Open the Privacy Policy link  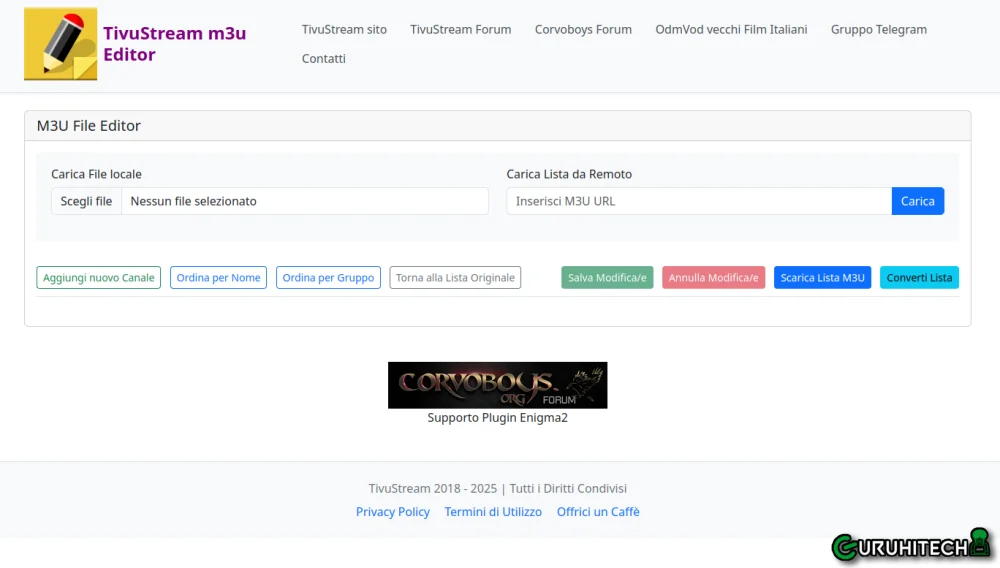coord(393,512)
